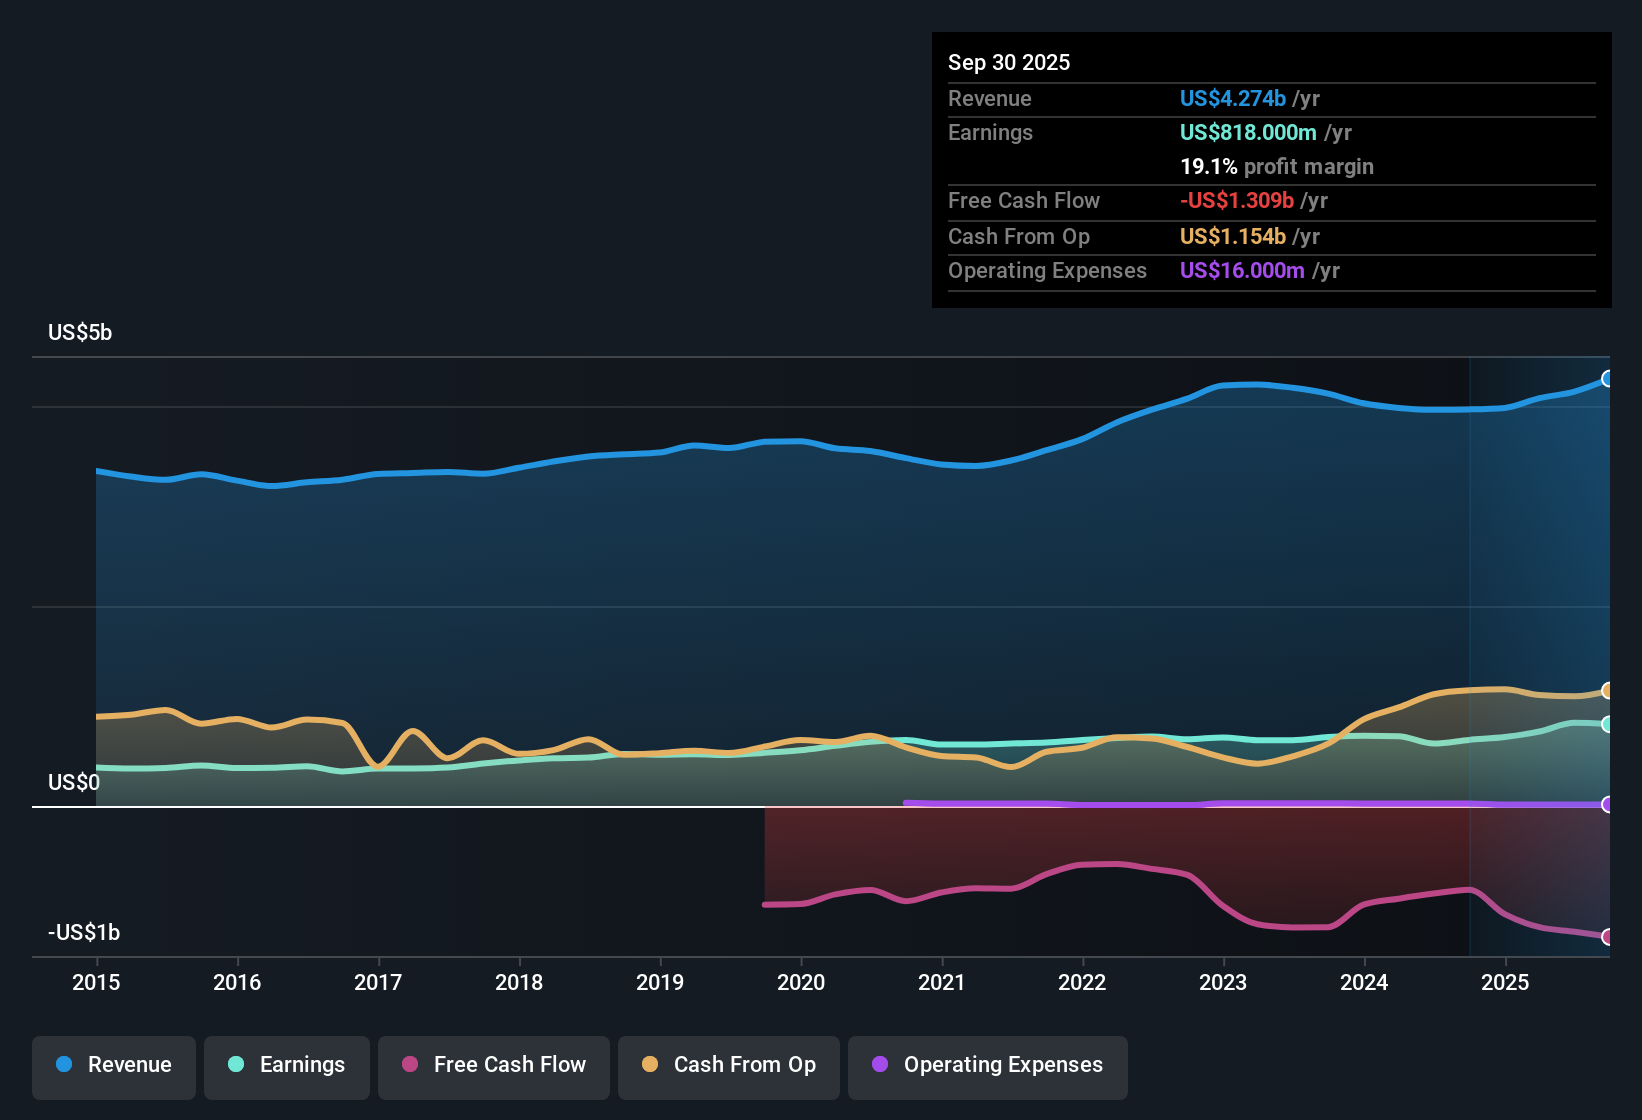Toggle the Earnings series visibility
This screenshot has height=1120, width=1642.
pyautogui.click(x=286, y=1065)
